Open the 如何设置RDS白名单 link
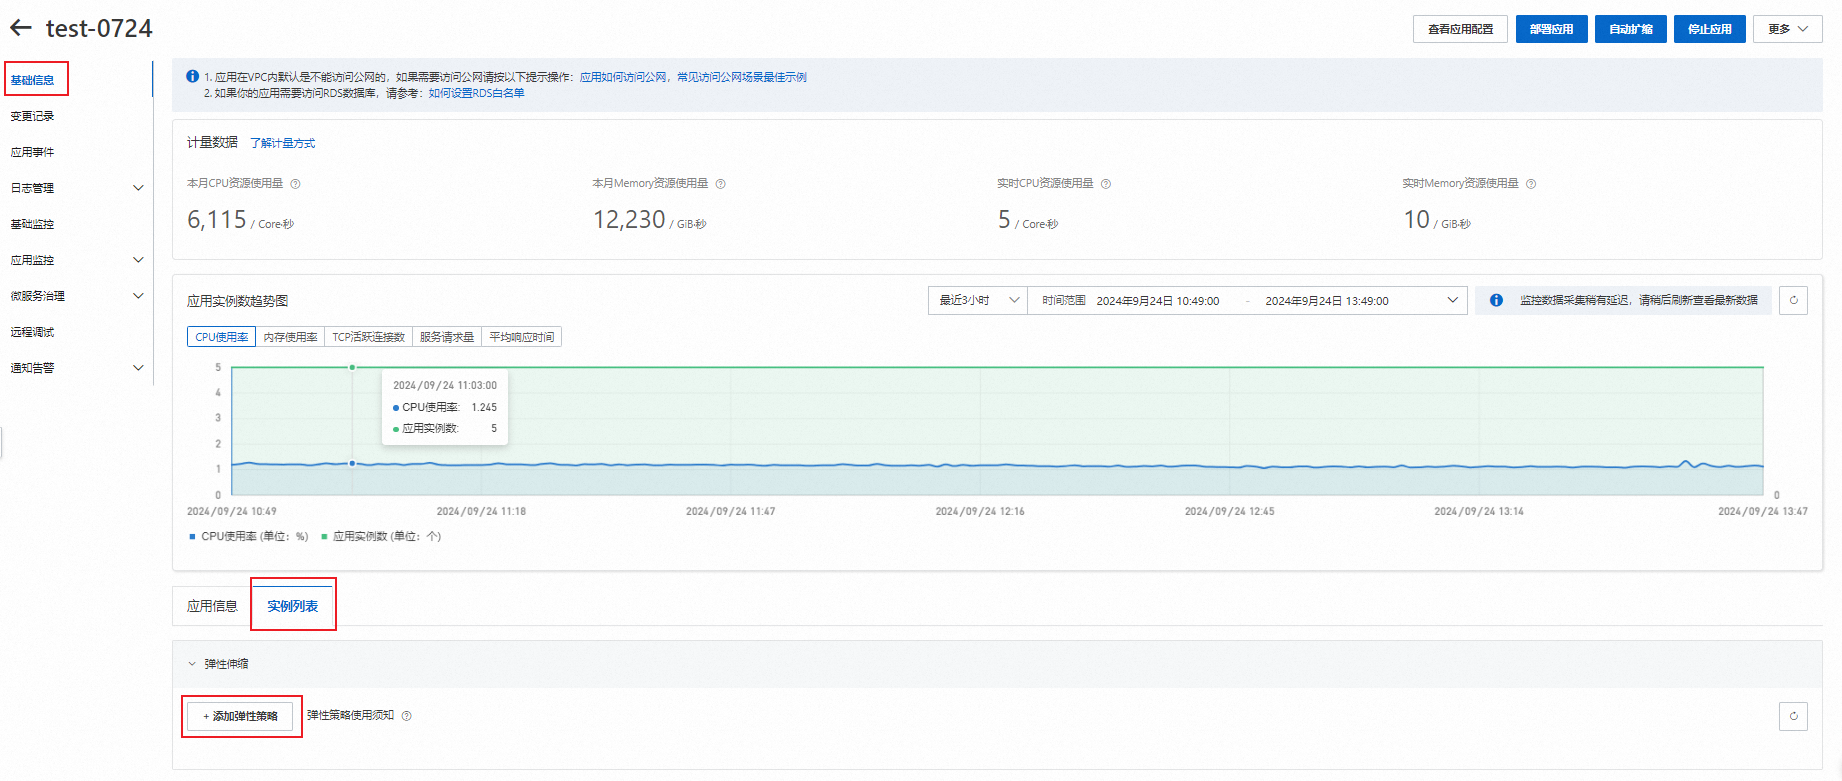The width and height of the screenshot is (1842, 781). pyautogui.click(x=476, y=93)
